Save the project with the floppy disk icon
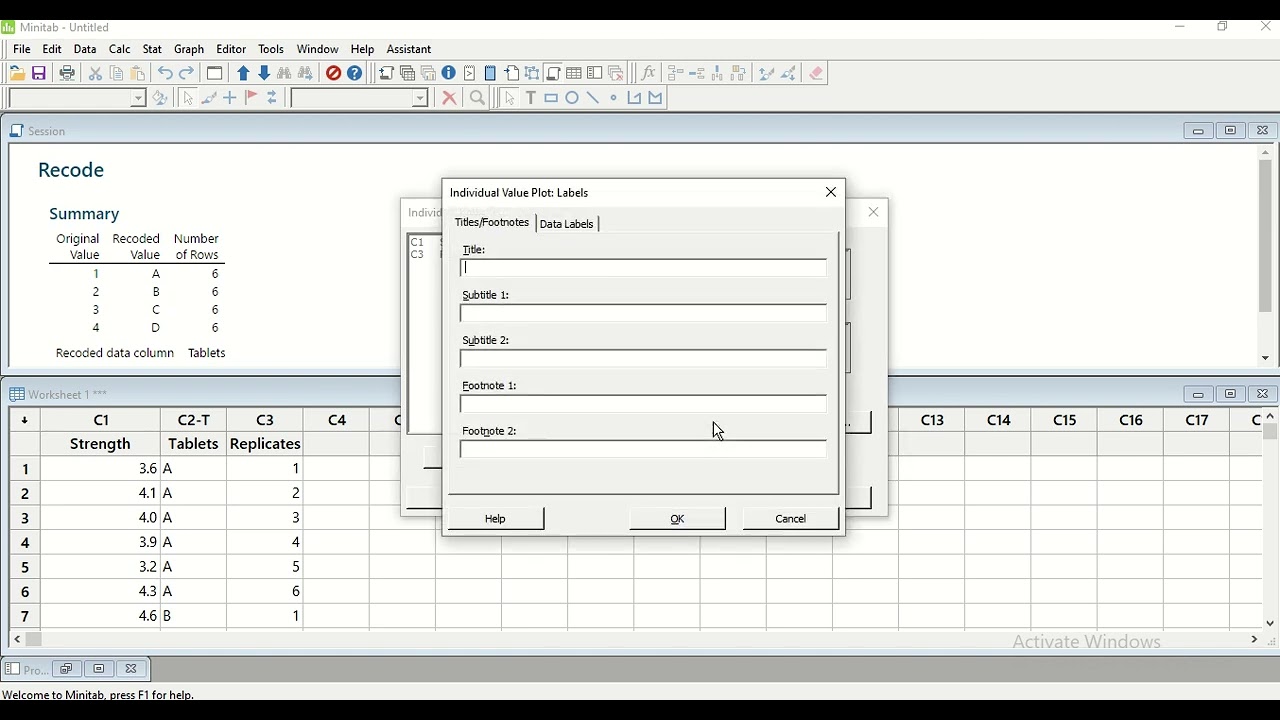 point(39,73)
